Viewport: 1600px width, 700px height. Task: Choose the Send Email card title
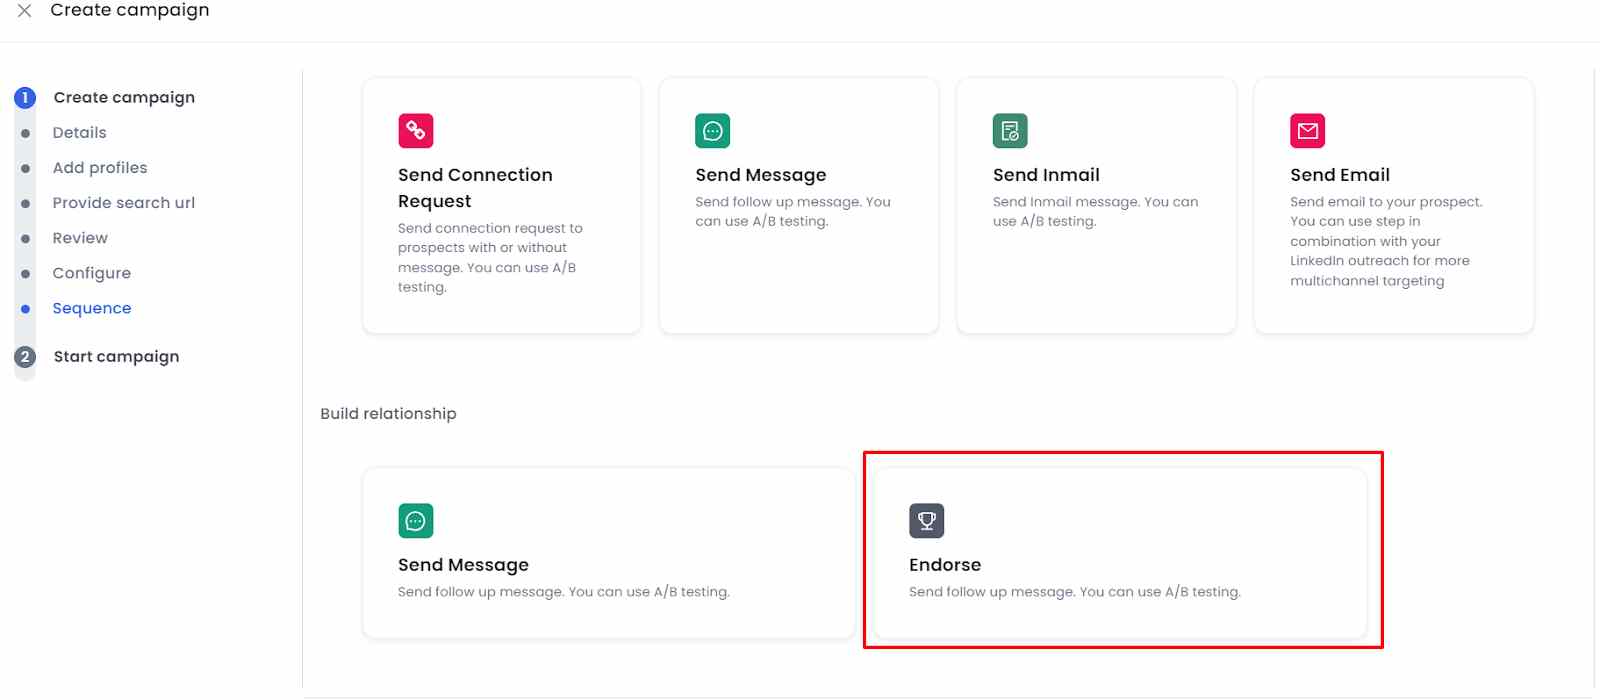click(1340, 175)
